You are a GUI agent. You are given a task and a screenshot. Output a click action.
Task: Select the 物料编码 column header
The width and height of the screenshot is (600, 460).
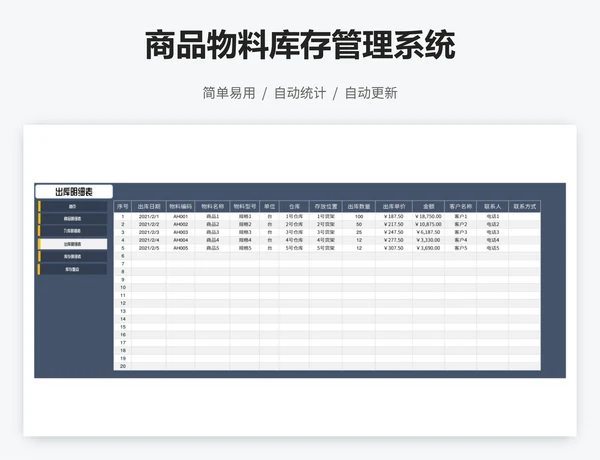click(x=181, y=207)
